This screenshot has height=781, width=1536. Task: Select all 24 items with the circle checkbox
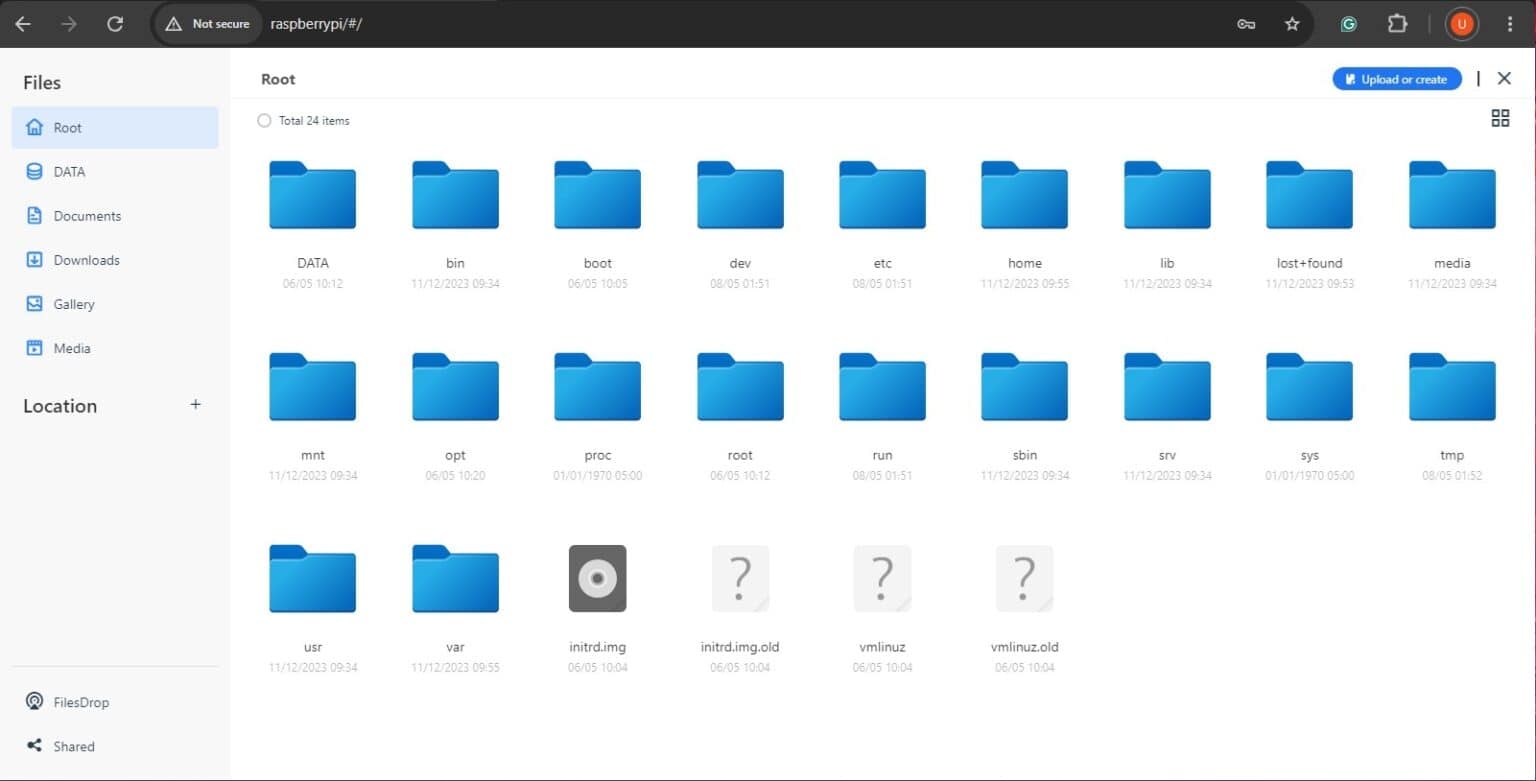(264, 120)
